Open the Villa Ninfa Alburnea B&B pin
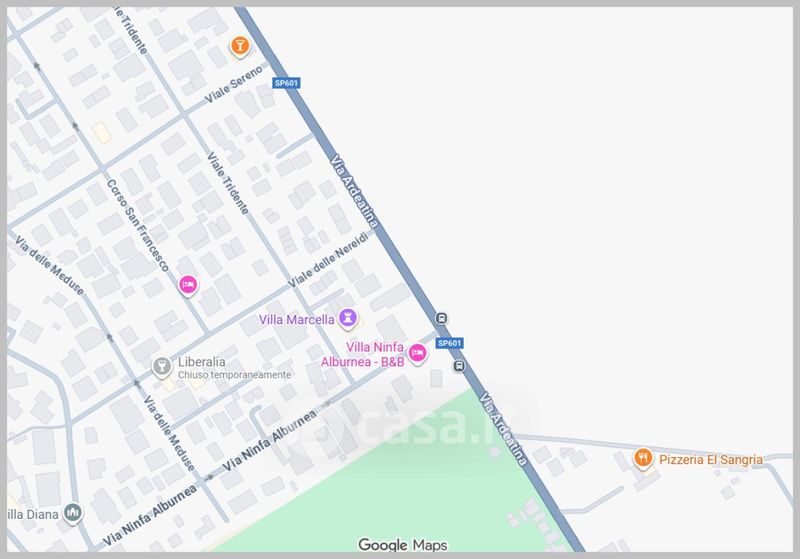Image resolution: width=800 pixels, height=559 pixels. point(417,352)
